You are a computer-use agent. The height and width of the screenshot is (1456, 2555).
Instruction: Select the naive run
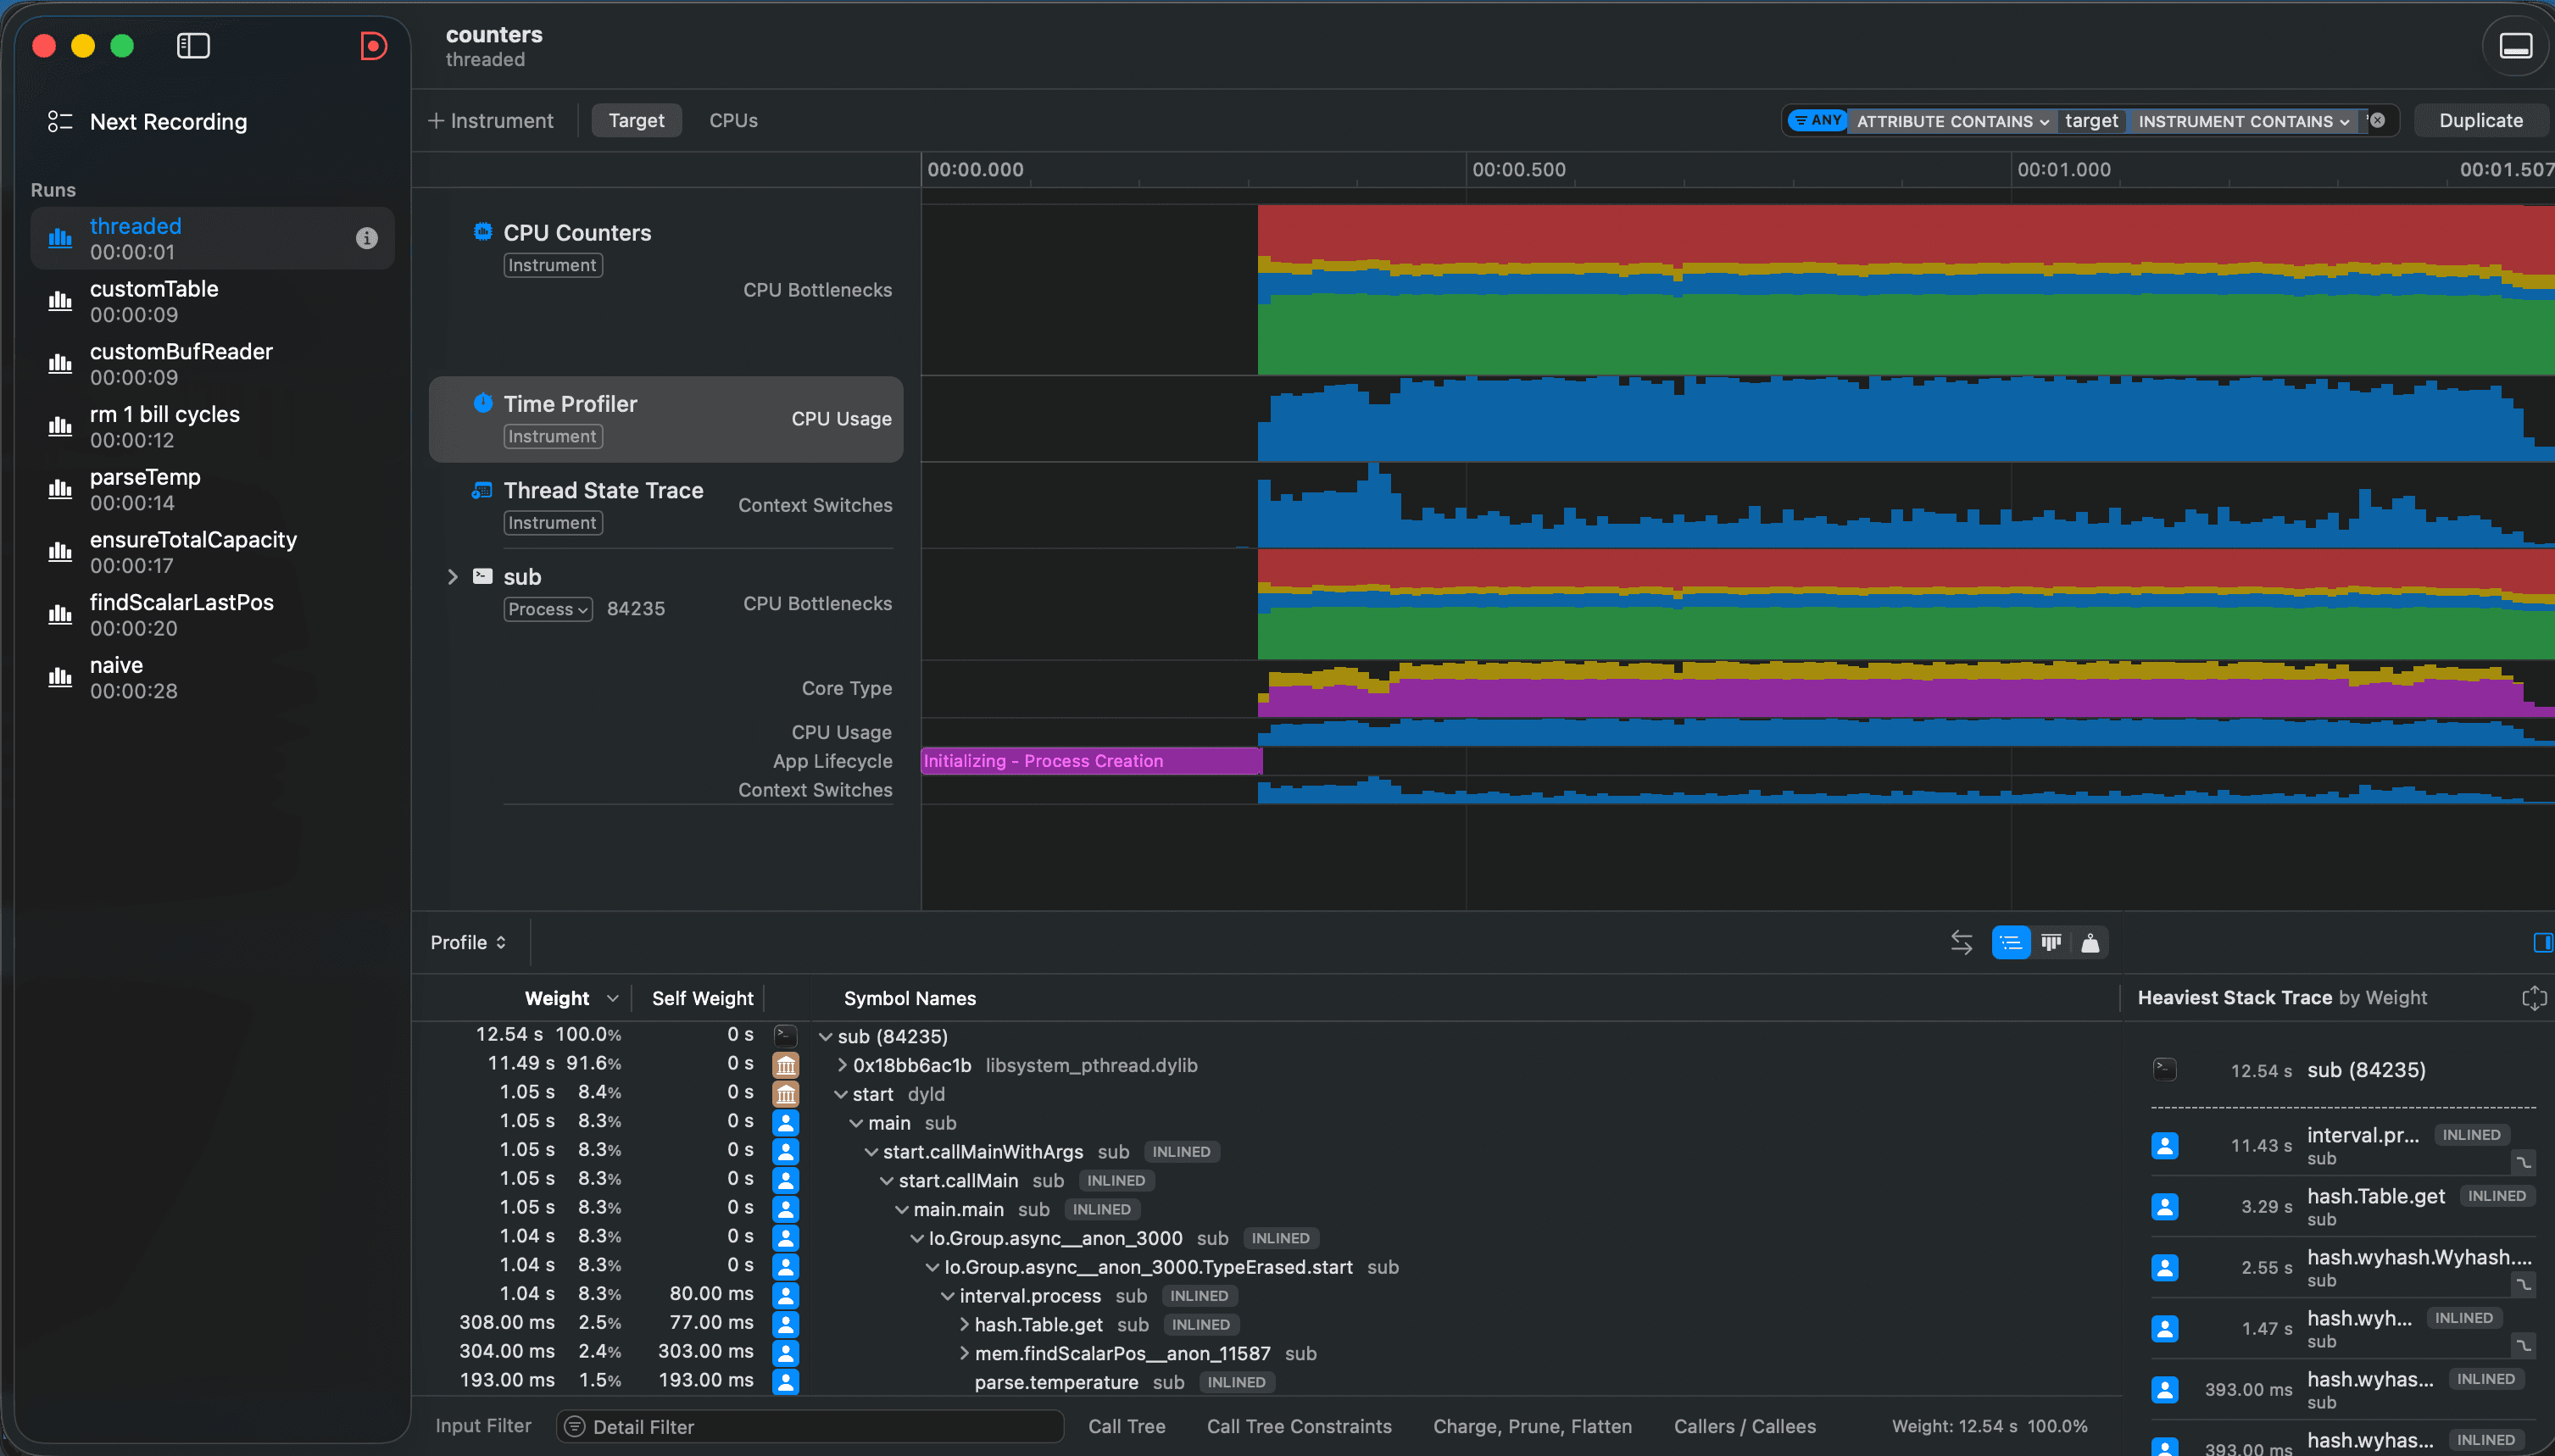pyautogui.click(x=213, y=678)
